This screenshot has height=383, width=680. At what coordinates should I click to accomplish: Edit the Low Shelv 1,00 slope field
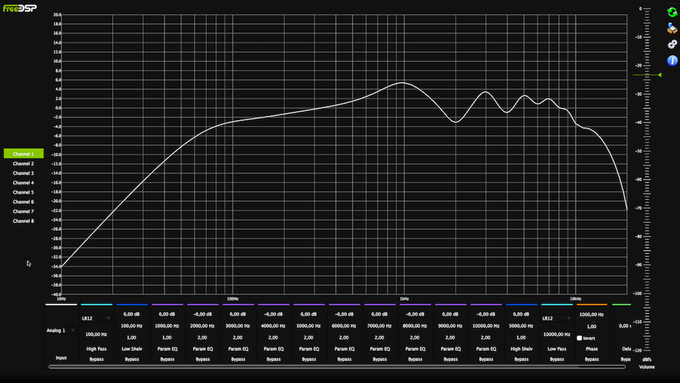(132, 337)
